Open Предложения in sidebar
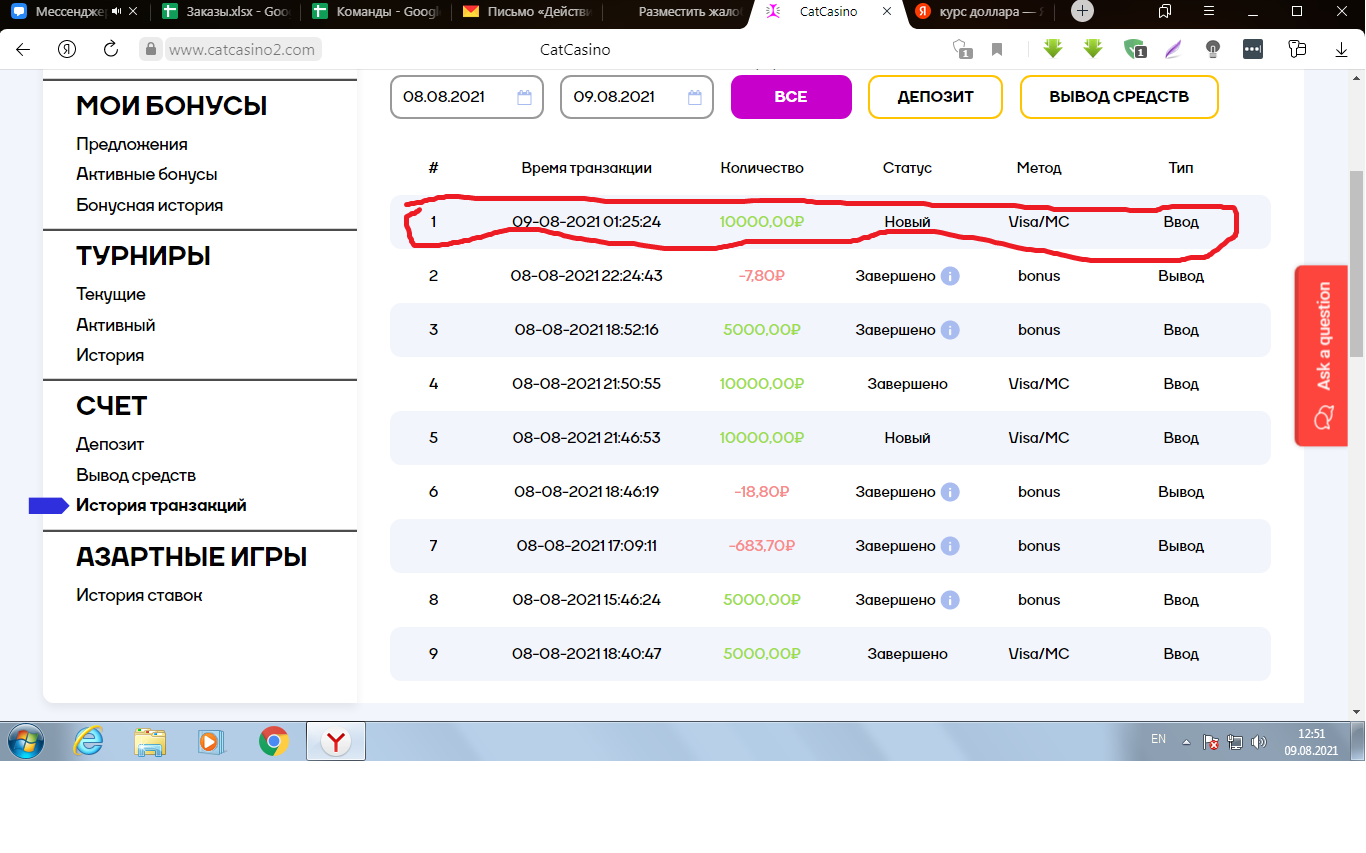The height and width of the screenshot is (853, 1366). click(132, 144)
